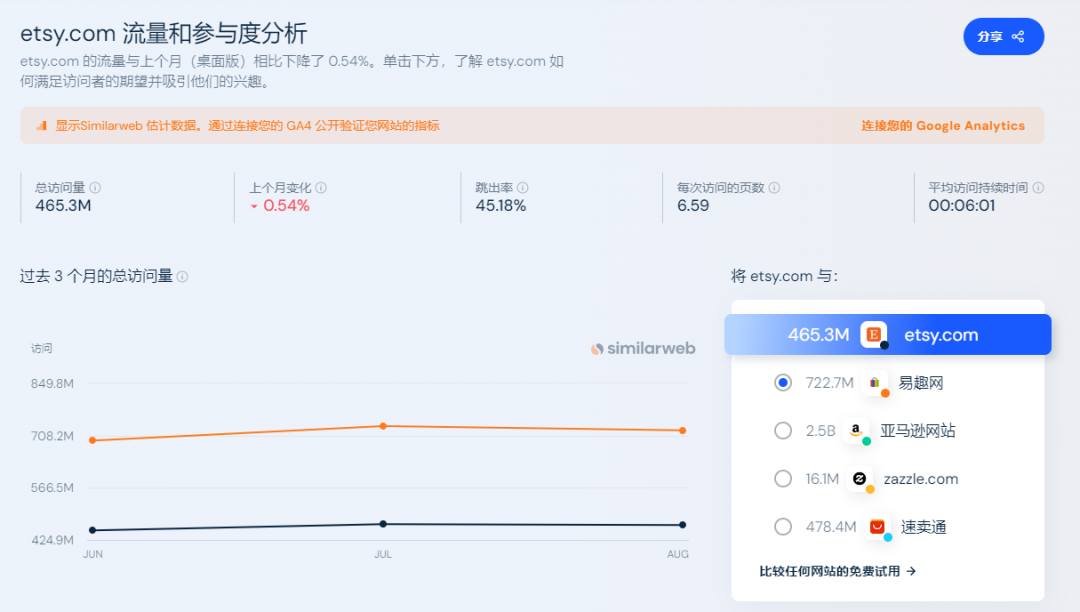Open the 跳出率 info tooltip icon

pos(524,186)
